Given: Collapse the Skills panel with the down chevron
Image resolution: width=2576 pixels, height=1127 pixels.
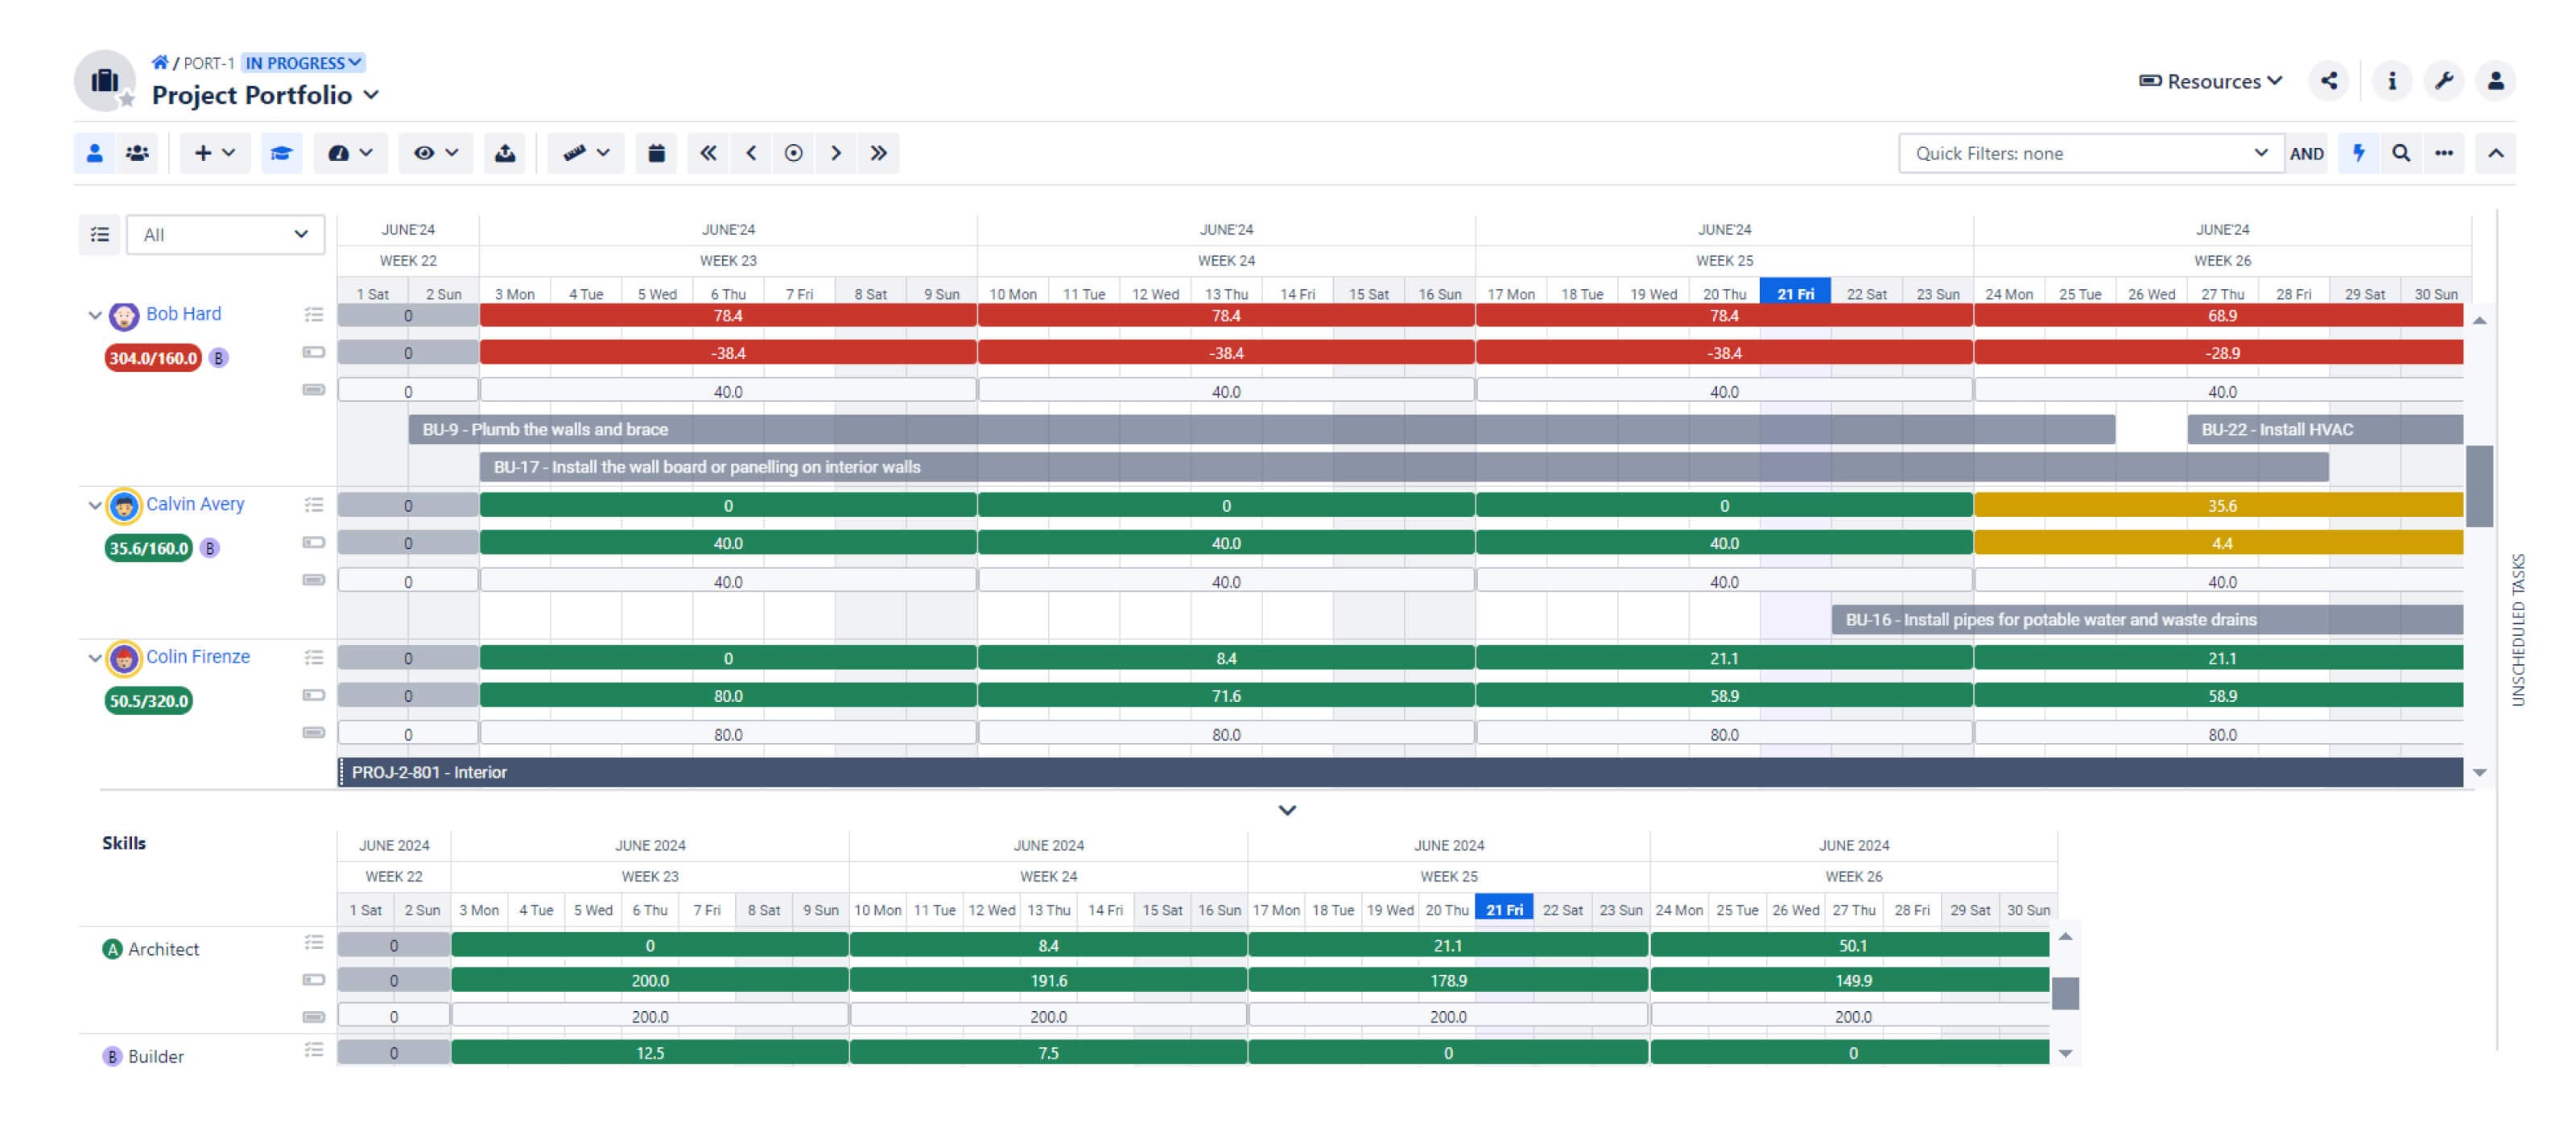Looking at the screenshot, I should (x=1287, y=810).
